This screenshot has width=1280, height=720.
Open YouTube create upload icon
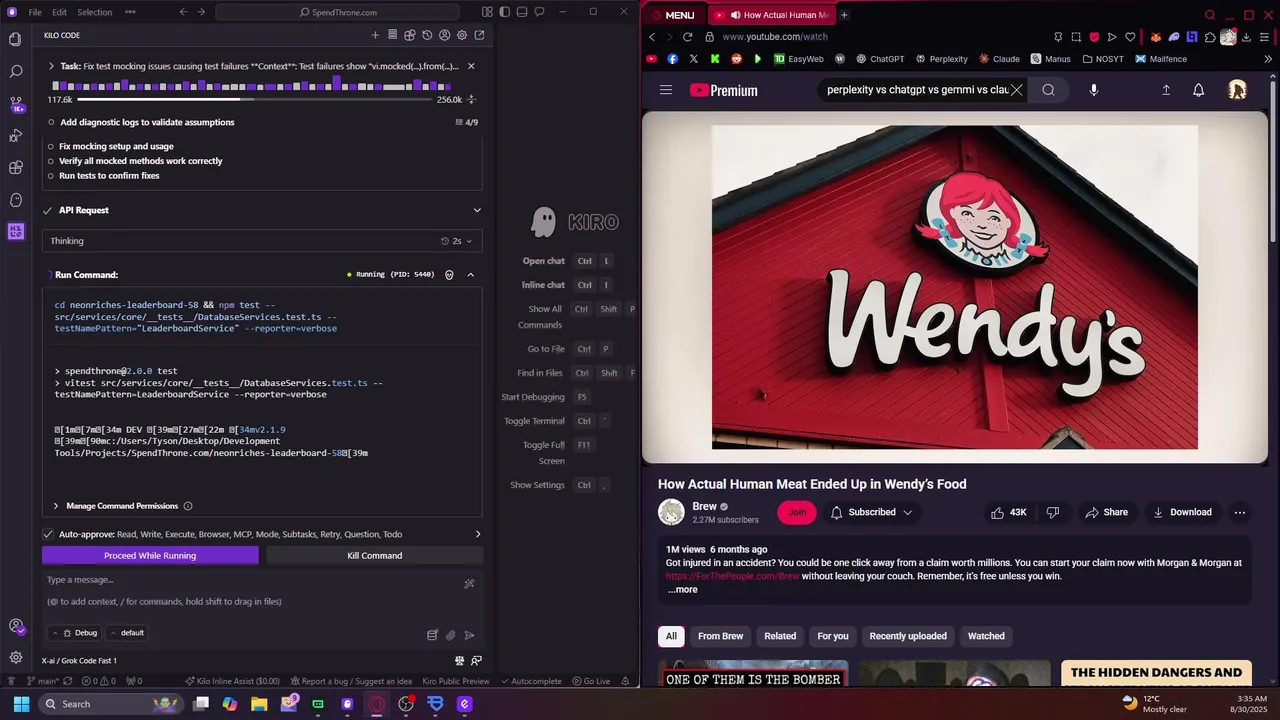point(1165,90)
